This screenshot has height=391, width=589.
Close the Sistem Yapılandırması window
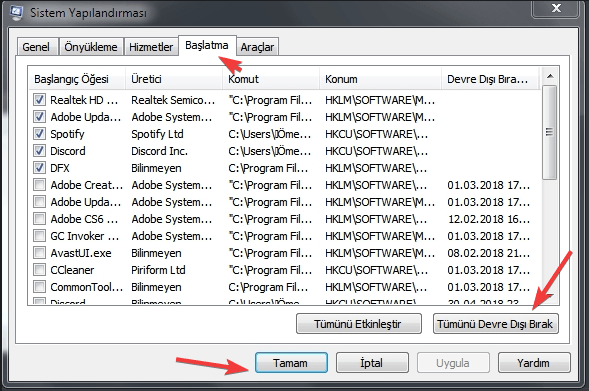tap(555, 8)
